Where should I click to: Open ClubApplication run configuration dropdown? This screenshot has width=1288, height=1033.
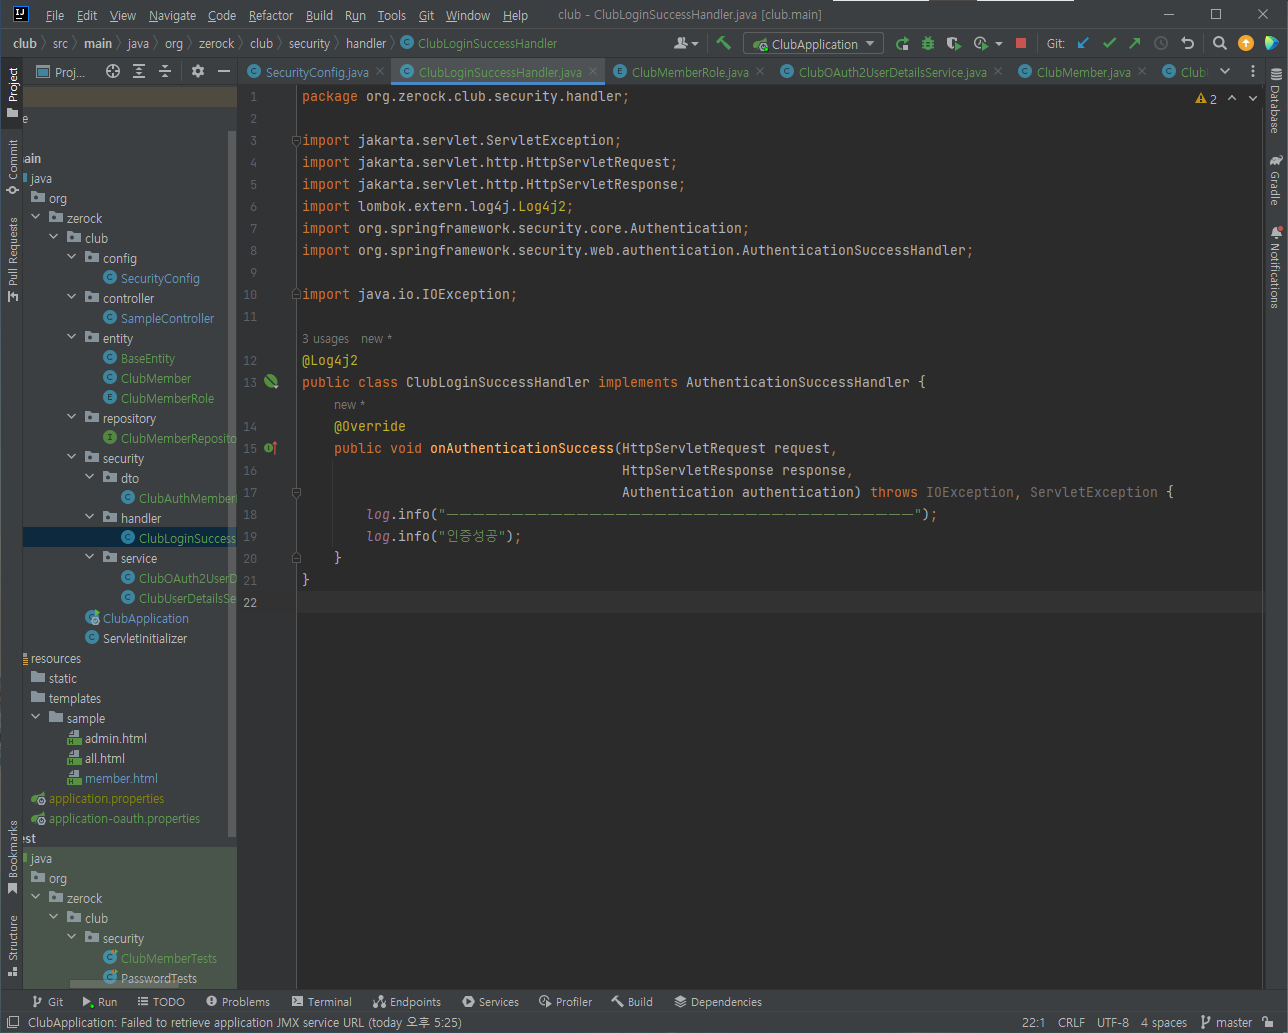pyautogui.click(x=813, y=43)
